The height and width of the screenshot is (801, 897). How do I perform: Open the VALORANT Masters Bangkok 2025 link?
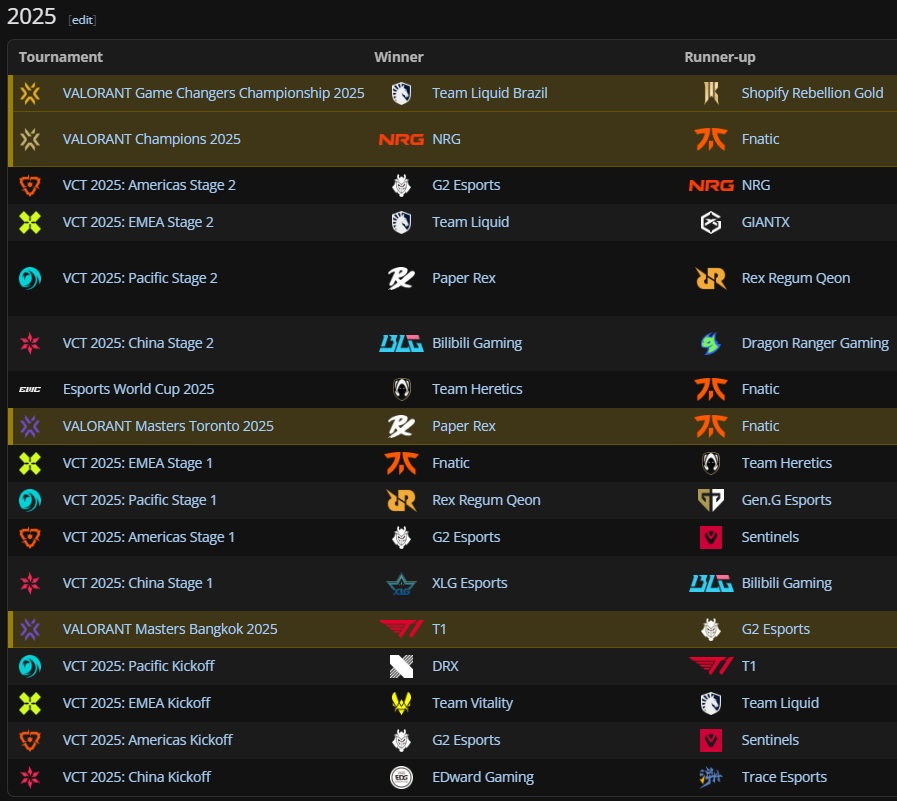pyautogui.click(x=170, y=629)
